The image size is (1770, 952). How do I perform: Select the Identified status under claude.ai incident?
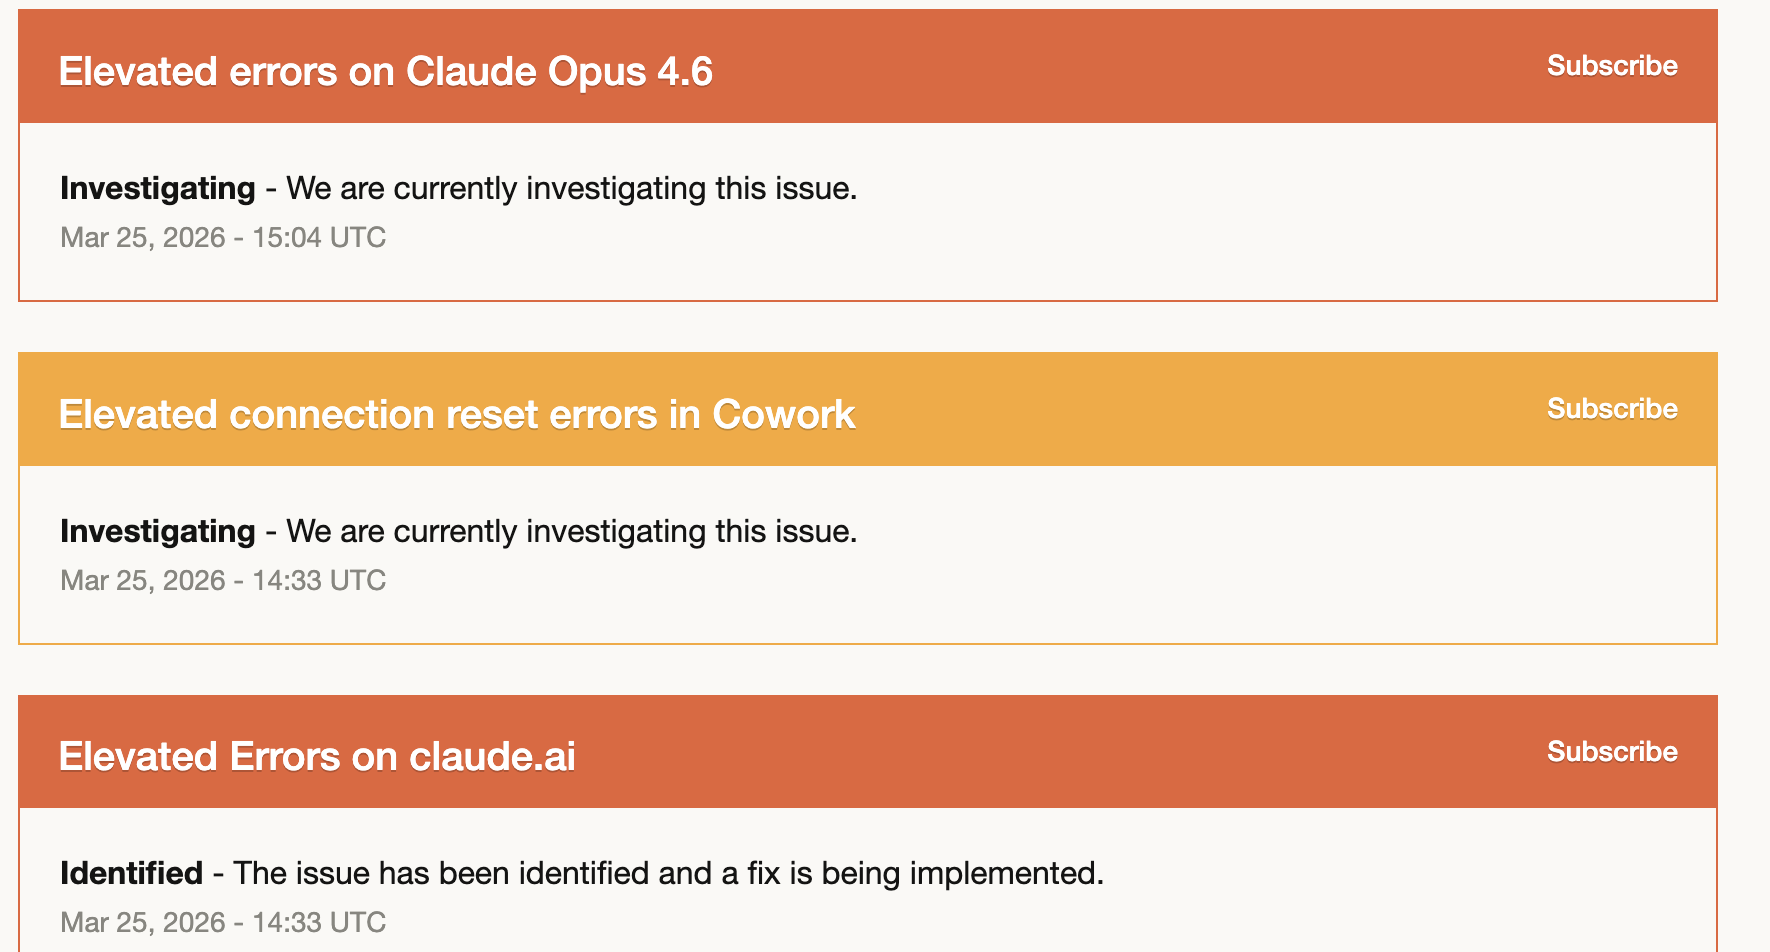131,873
